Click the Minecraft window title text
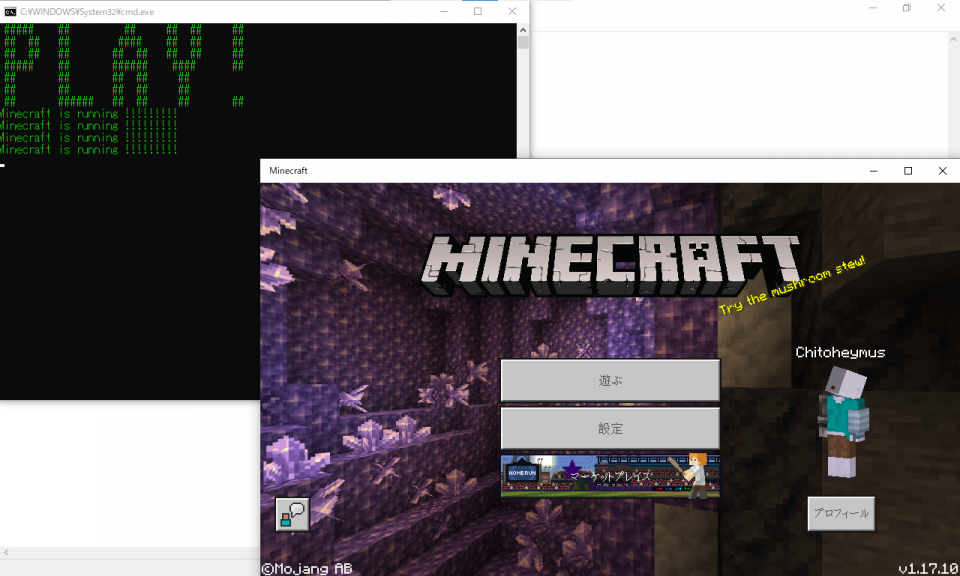The width and height of the screenshot is (960, 576). [288, 171]
